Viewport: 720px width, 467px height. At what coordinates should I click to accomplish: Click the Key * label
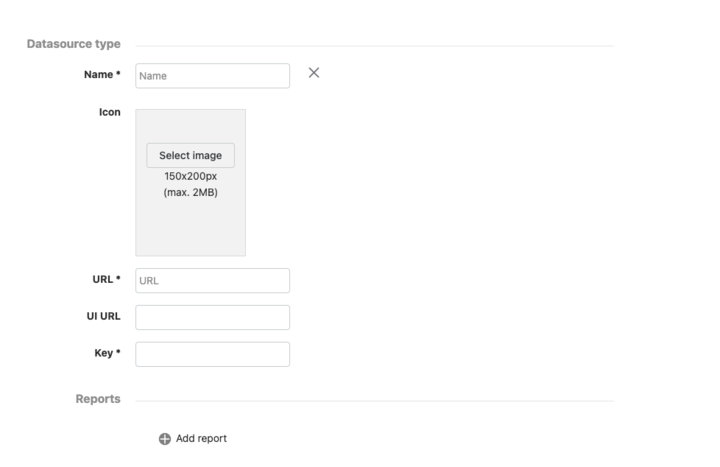[107, 353]
